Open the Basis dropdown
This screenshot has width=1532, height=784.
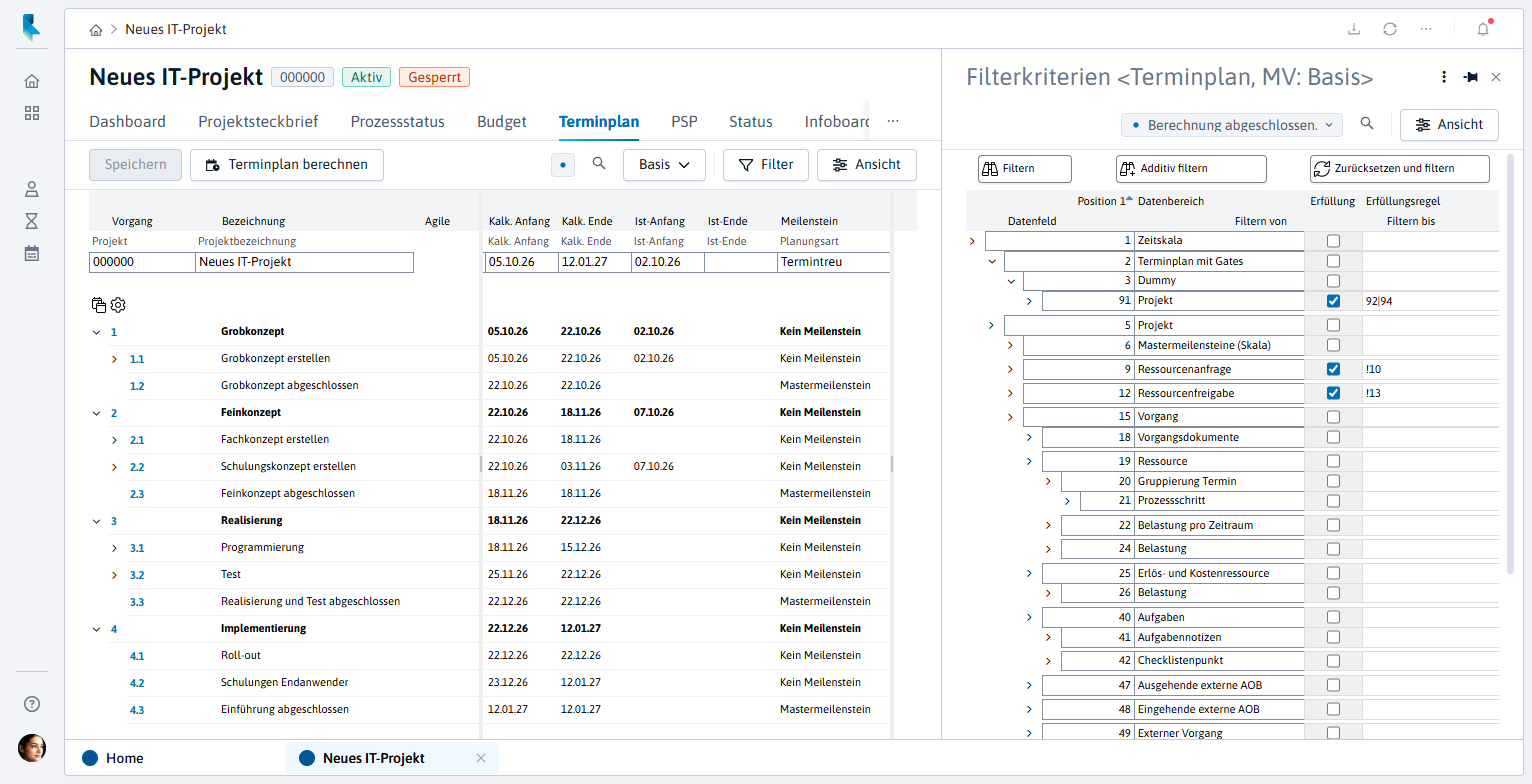pos(664,165)
